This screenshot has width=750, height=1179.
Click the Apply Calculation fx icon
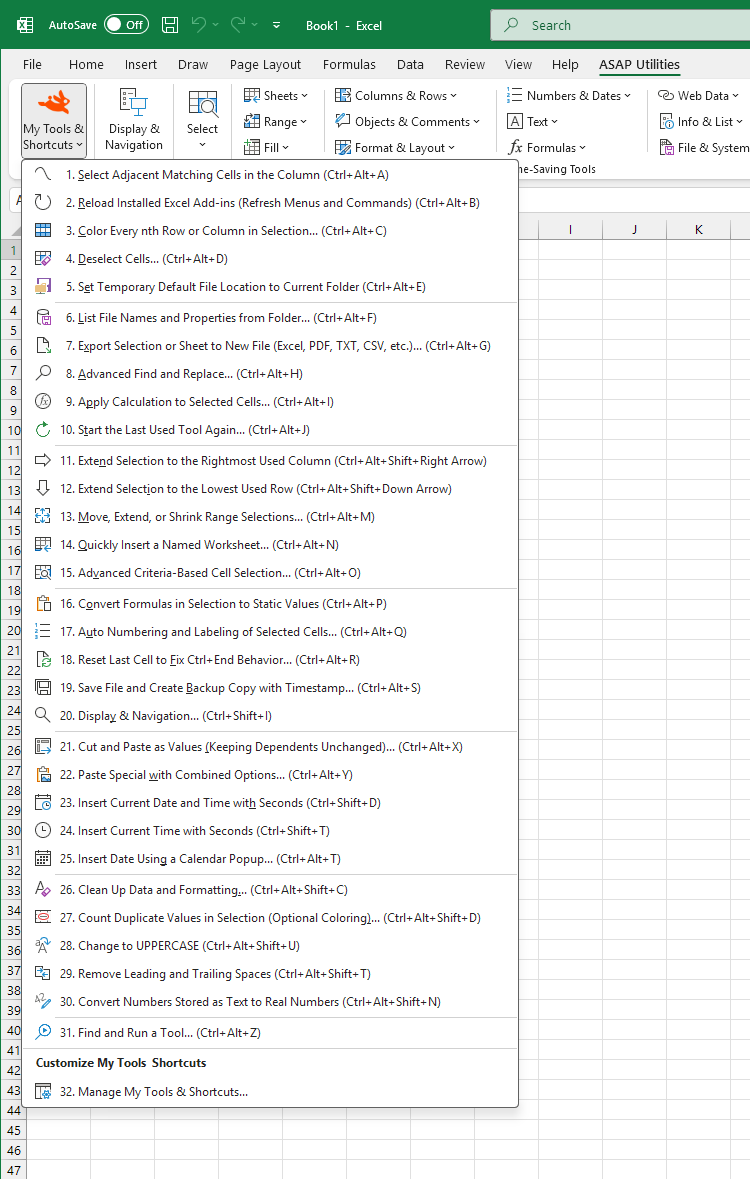[x=43, y=402]
